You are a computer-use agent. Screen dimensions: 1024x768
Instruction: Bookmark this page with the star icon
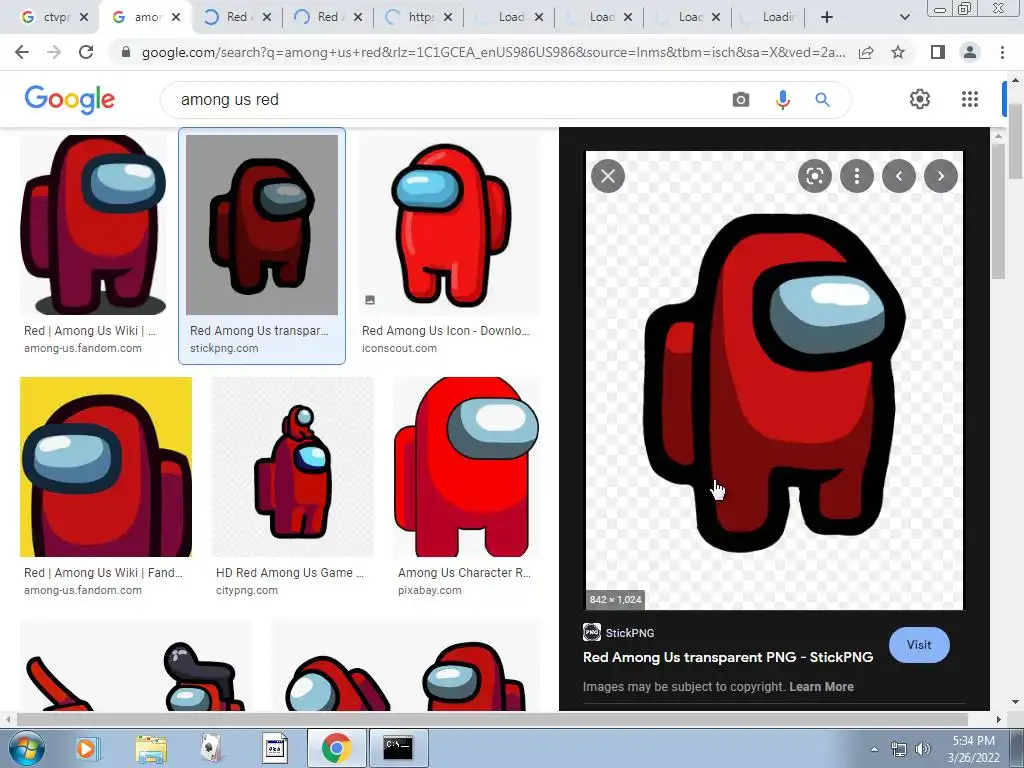coord(898,52)
